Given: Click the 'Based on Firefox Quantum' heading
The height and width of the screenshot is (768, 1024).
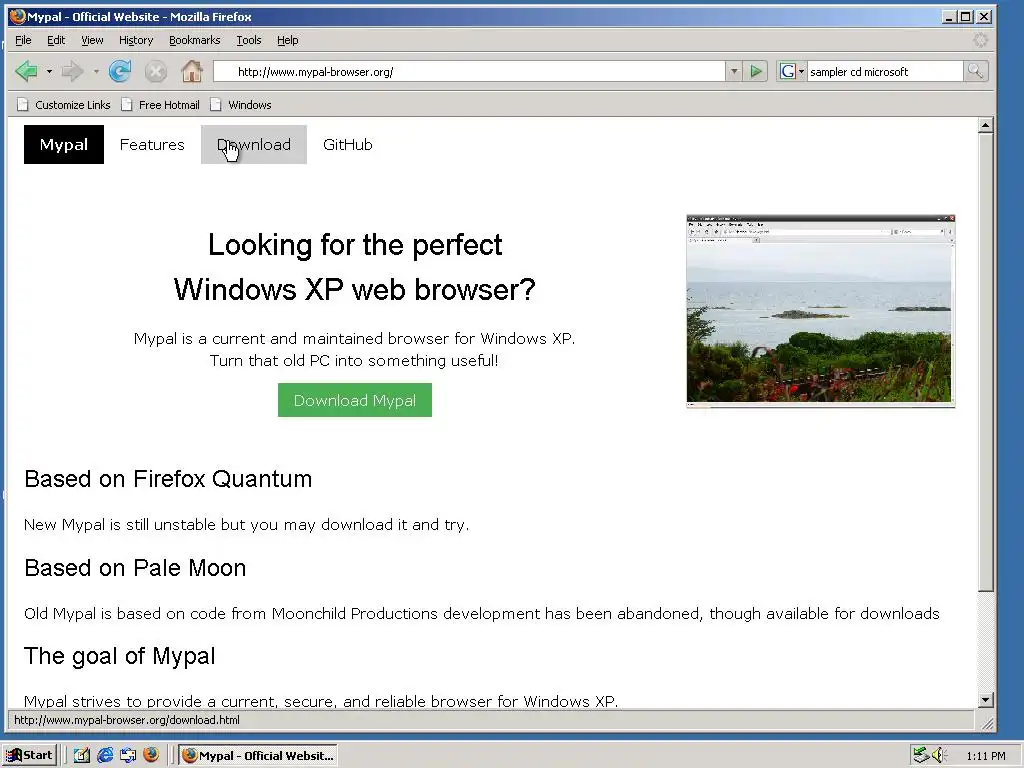Looking at the screenshot, I should [168, 479].
